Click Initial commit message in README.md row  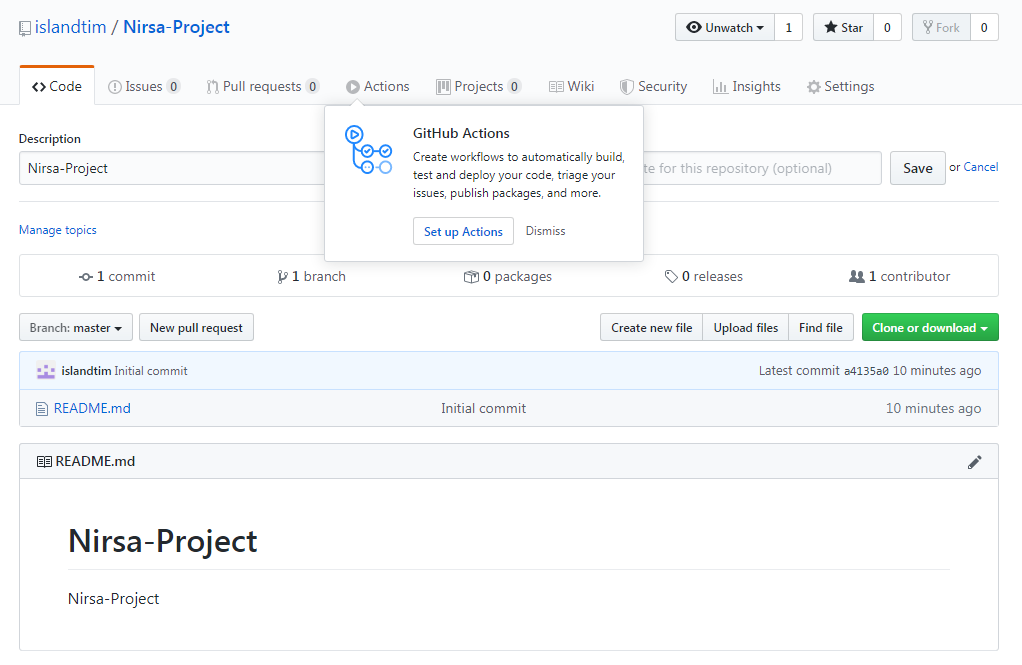483,408
